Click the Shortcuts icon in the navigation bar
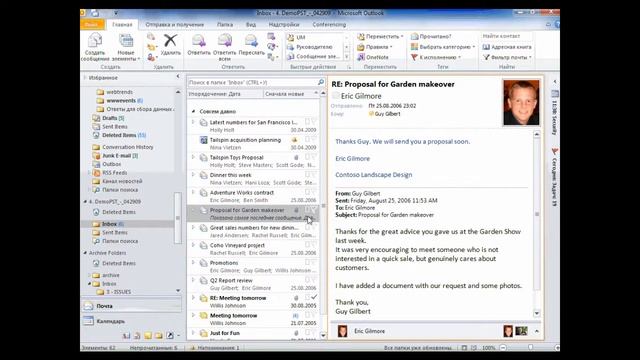Viewport: 640px width, 360px height. pos(169,336)
